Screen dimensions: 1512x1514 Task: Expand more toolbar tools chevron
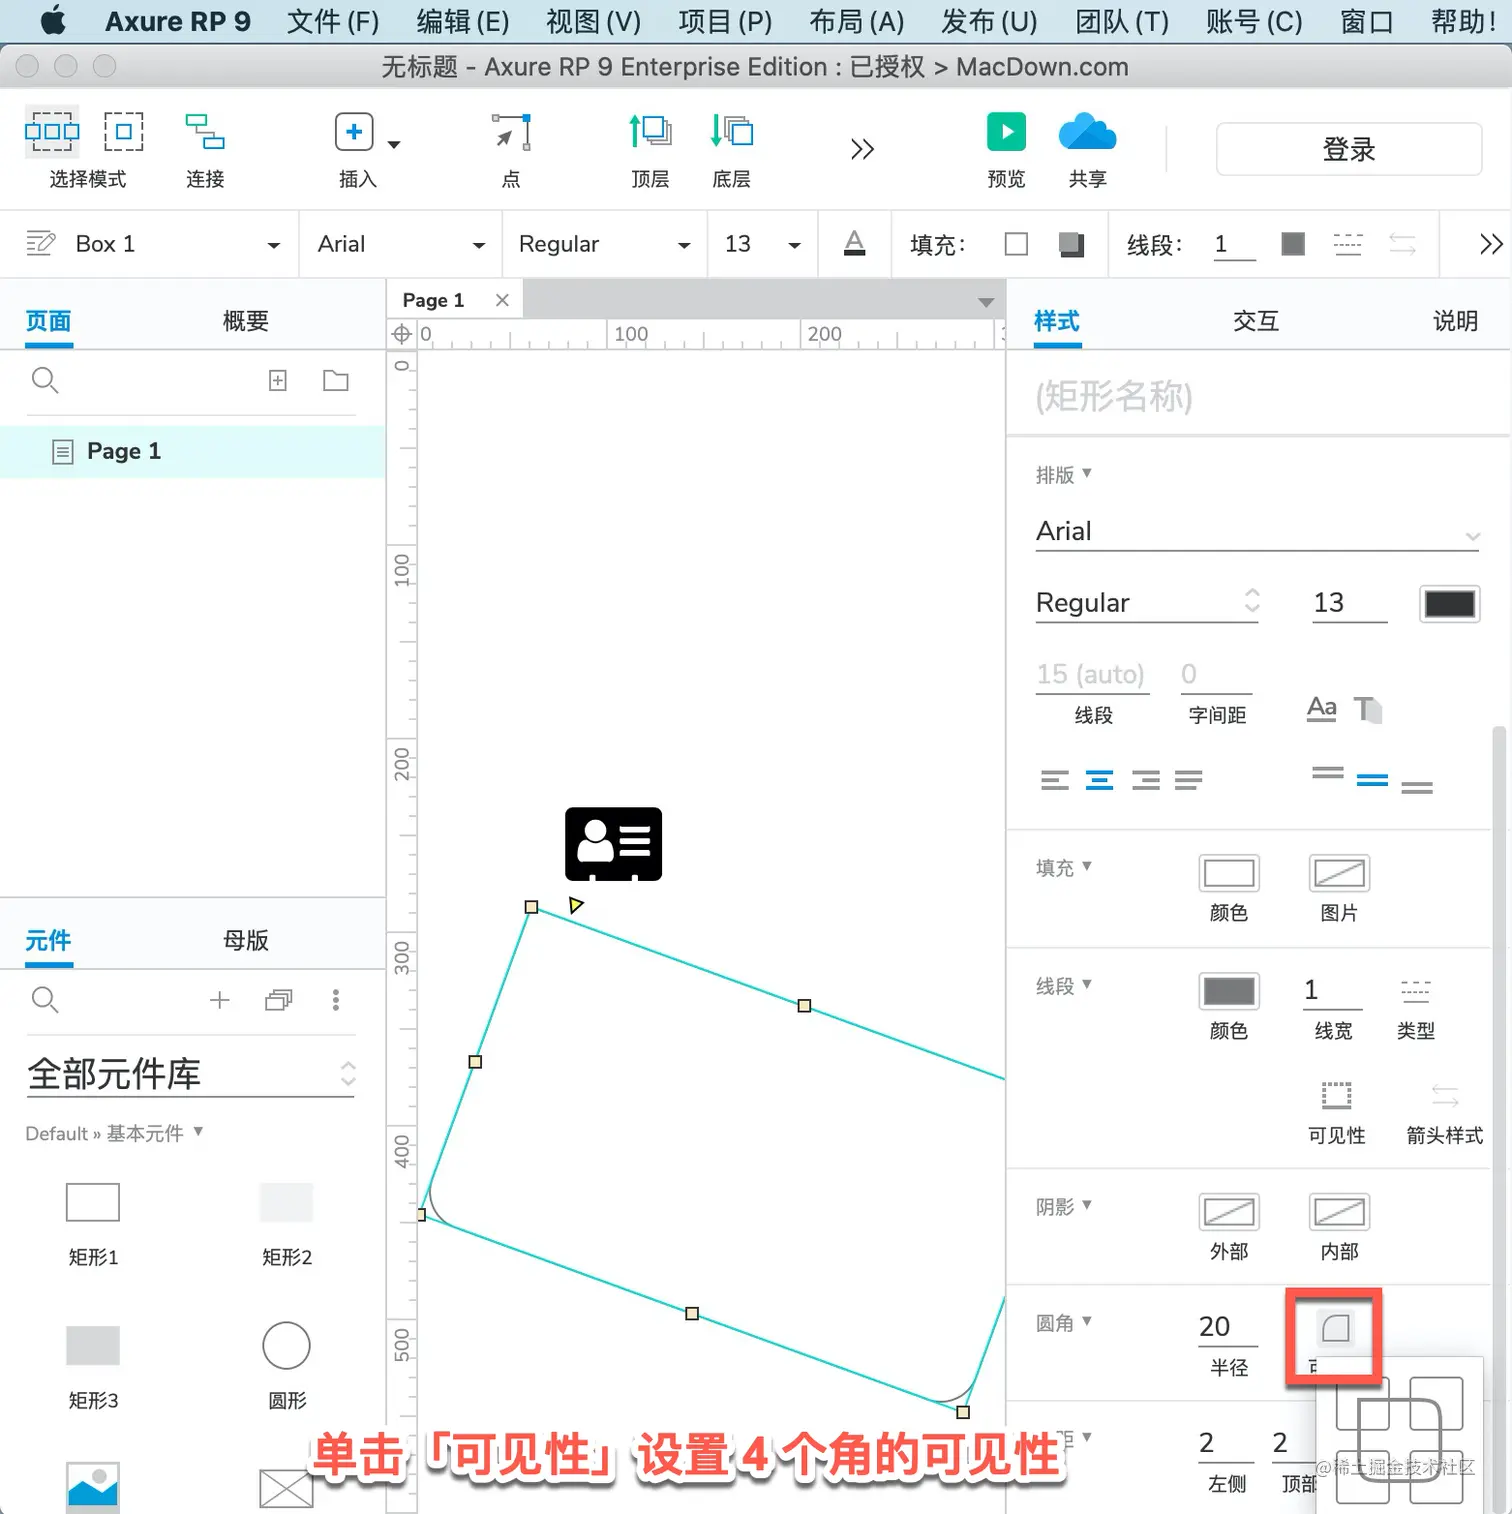pos(862,149)
